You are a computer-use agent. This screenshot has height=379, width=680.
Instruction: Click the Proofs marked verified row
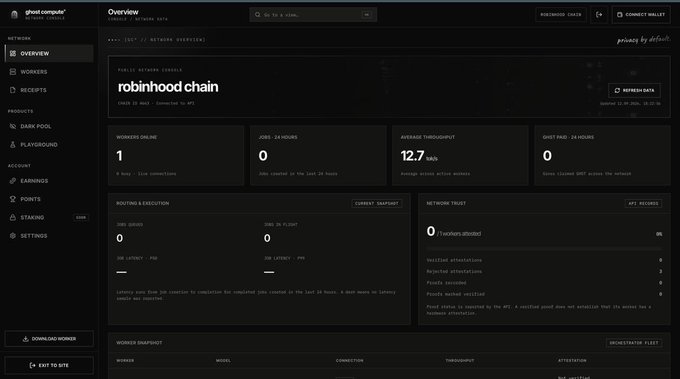coord(544,294)
